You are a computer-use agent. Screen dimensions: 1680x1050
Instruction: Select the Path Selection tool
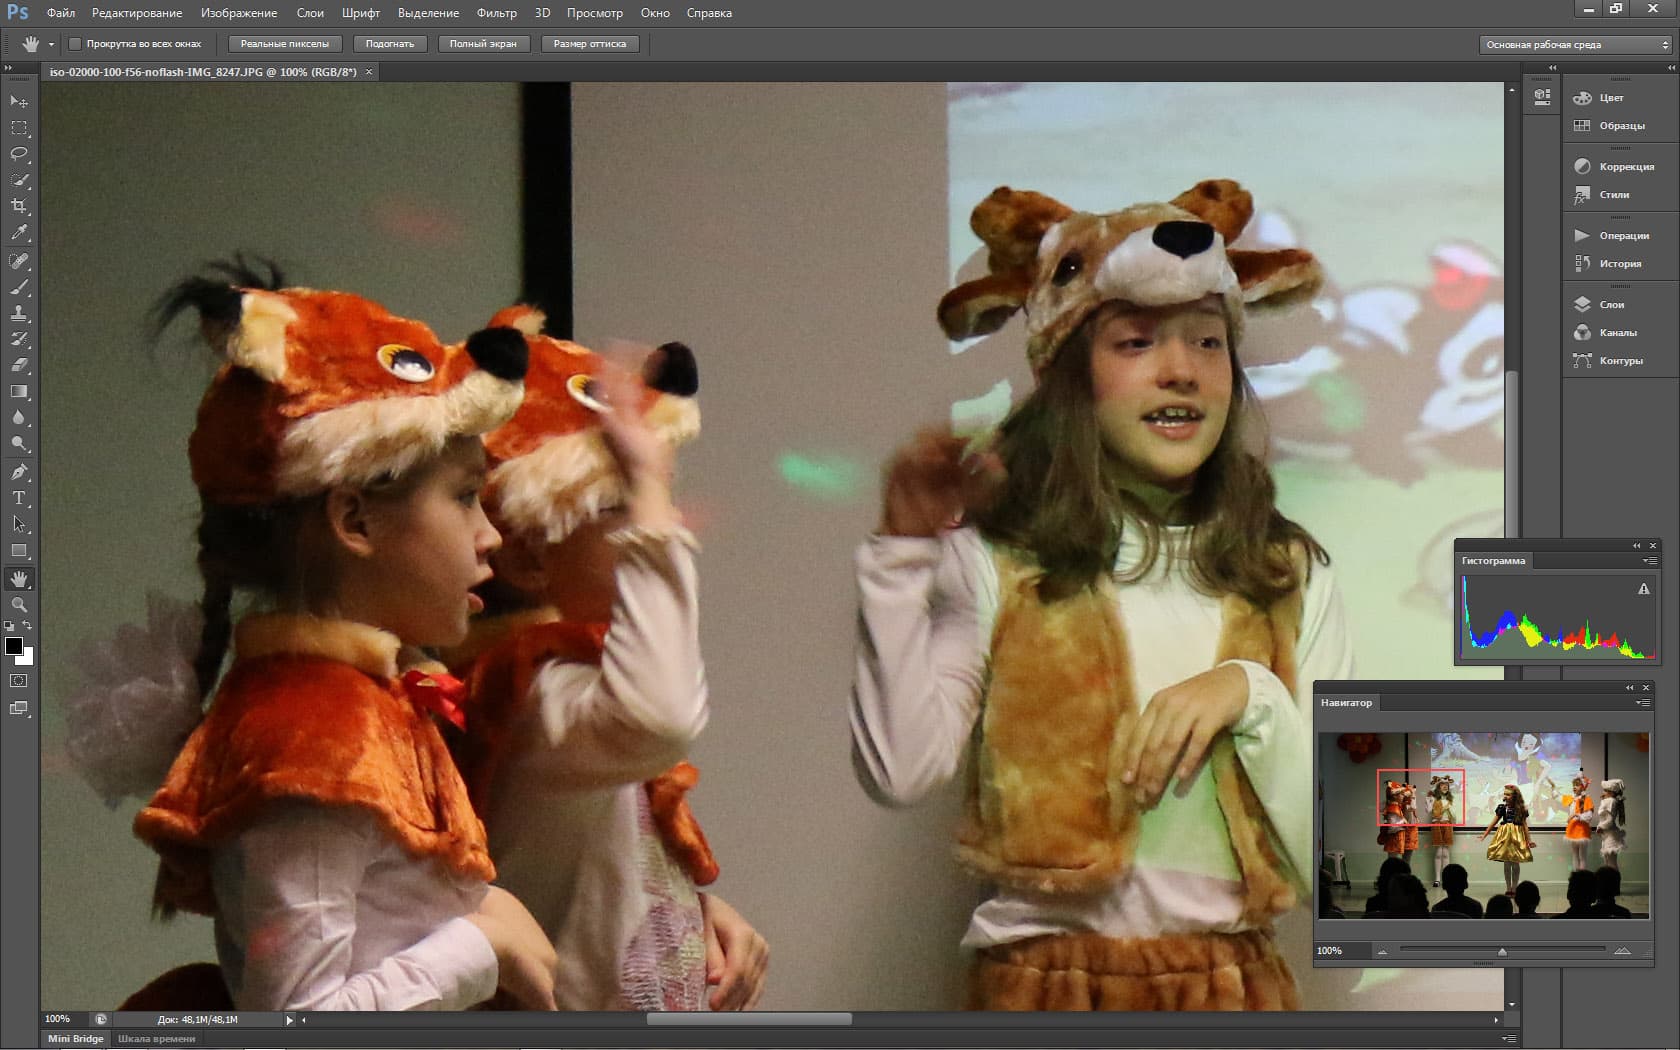click(x=19, y=524)
